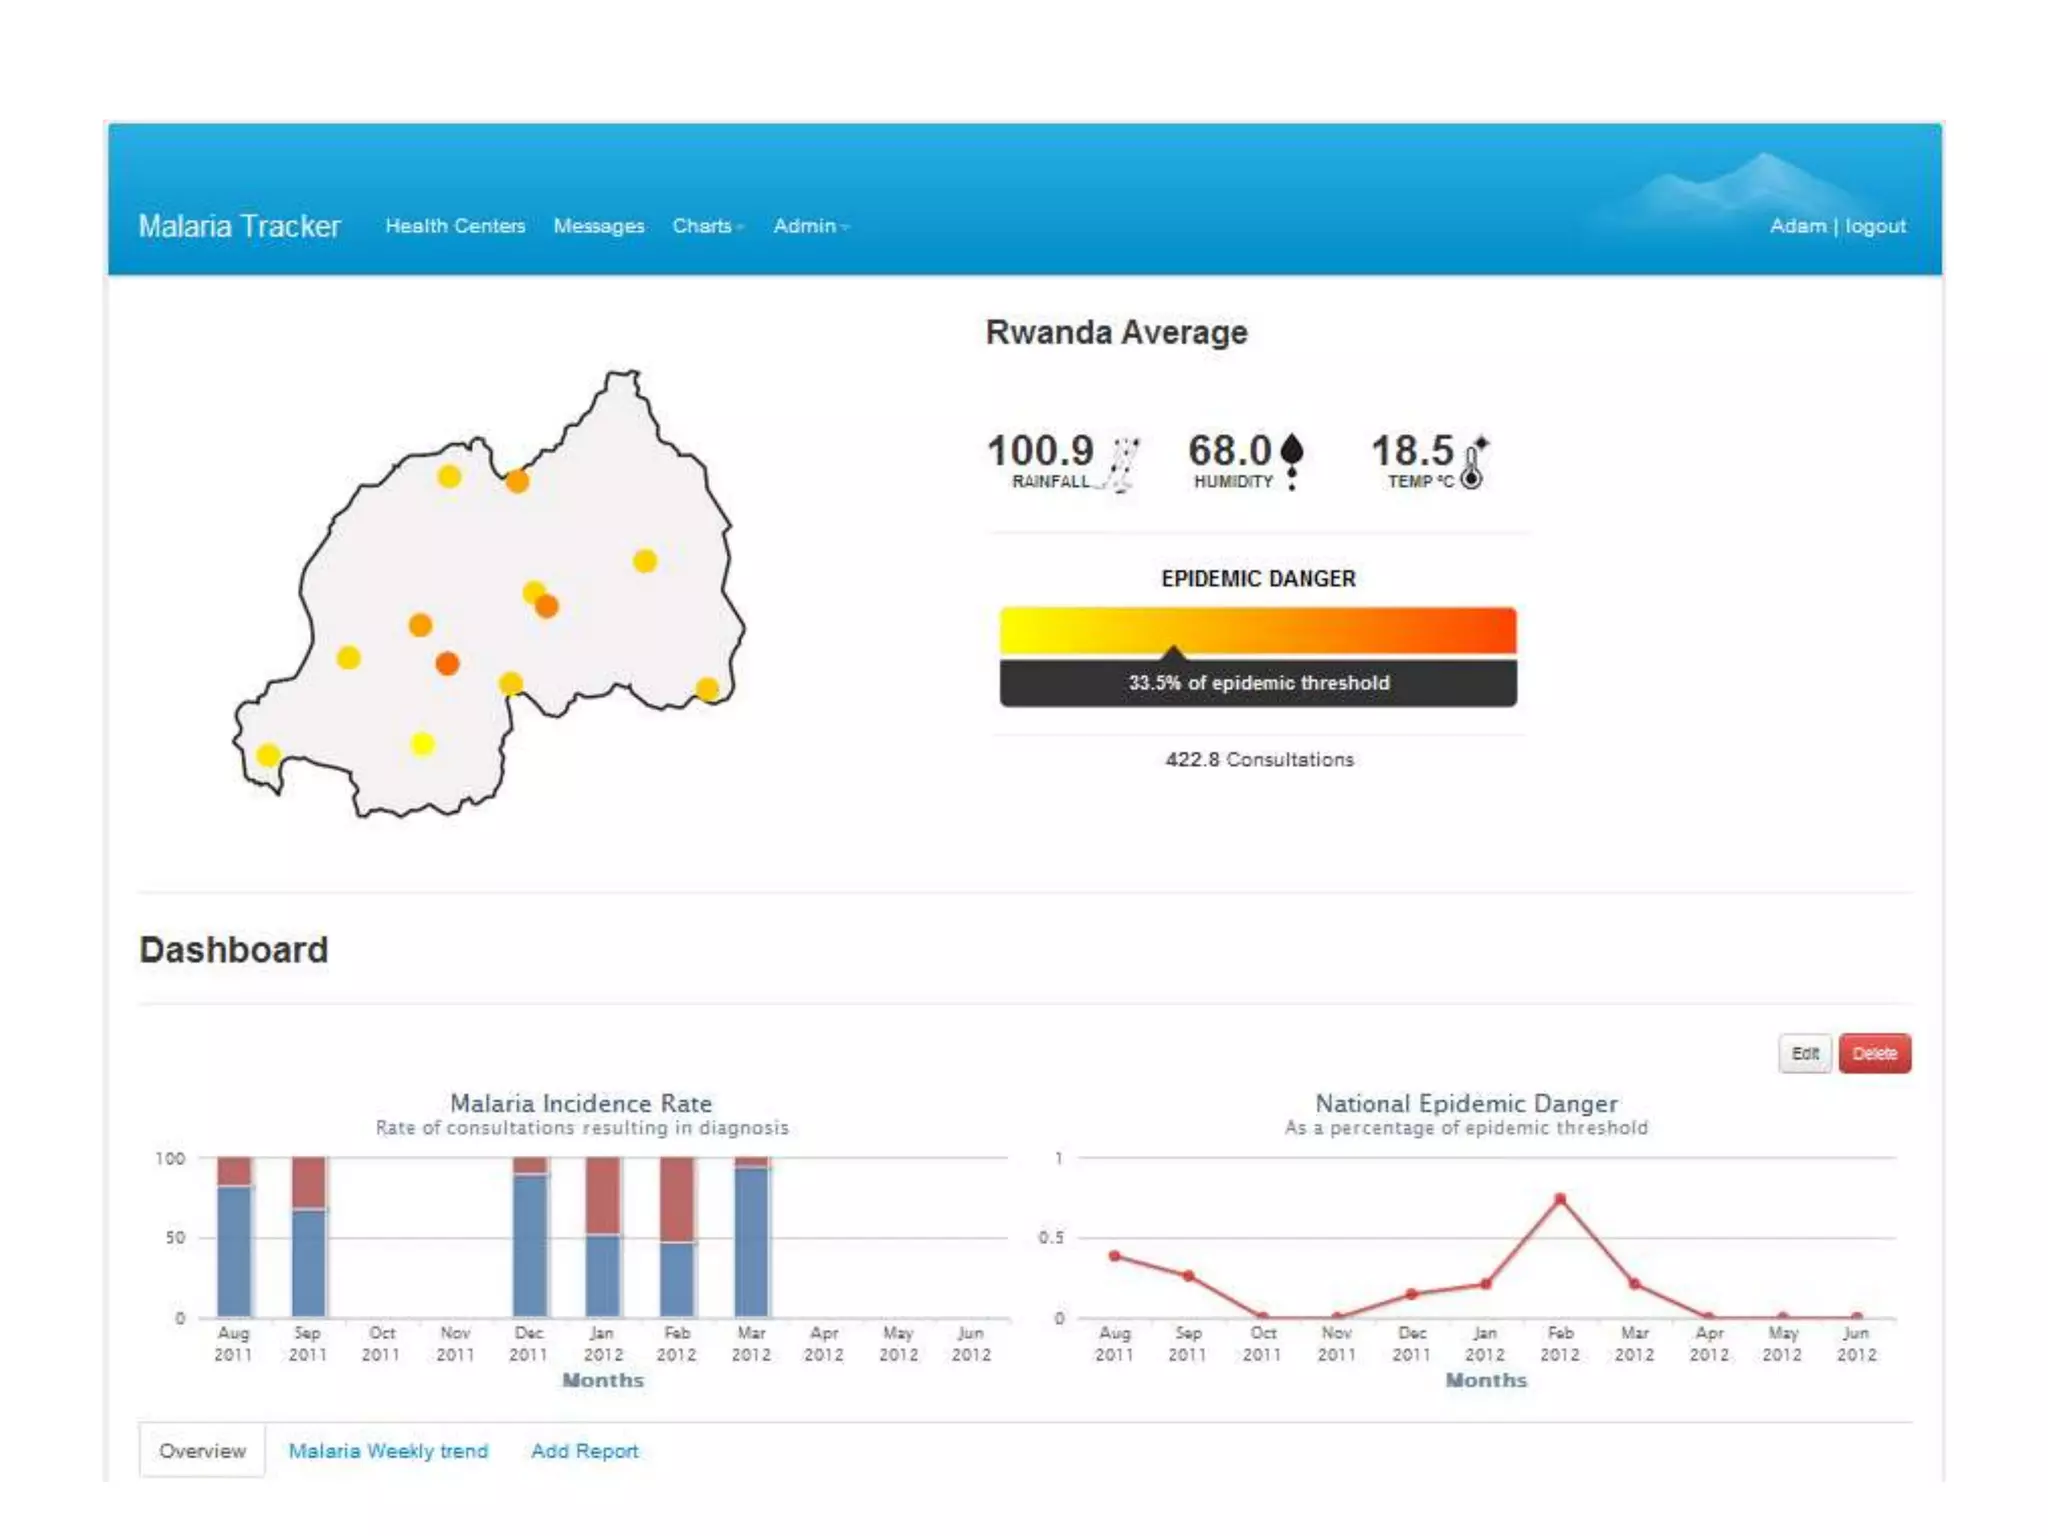The width and height of the screenshot is (2048, 1536).
Task: Open the Health Centers page
Action: coord(455,226)
